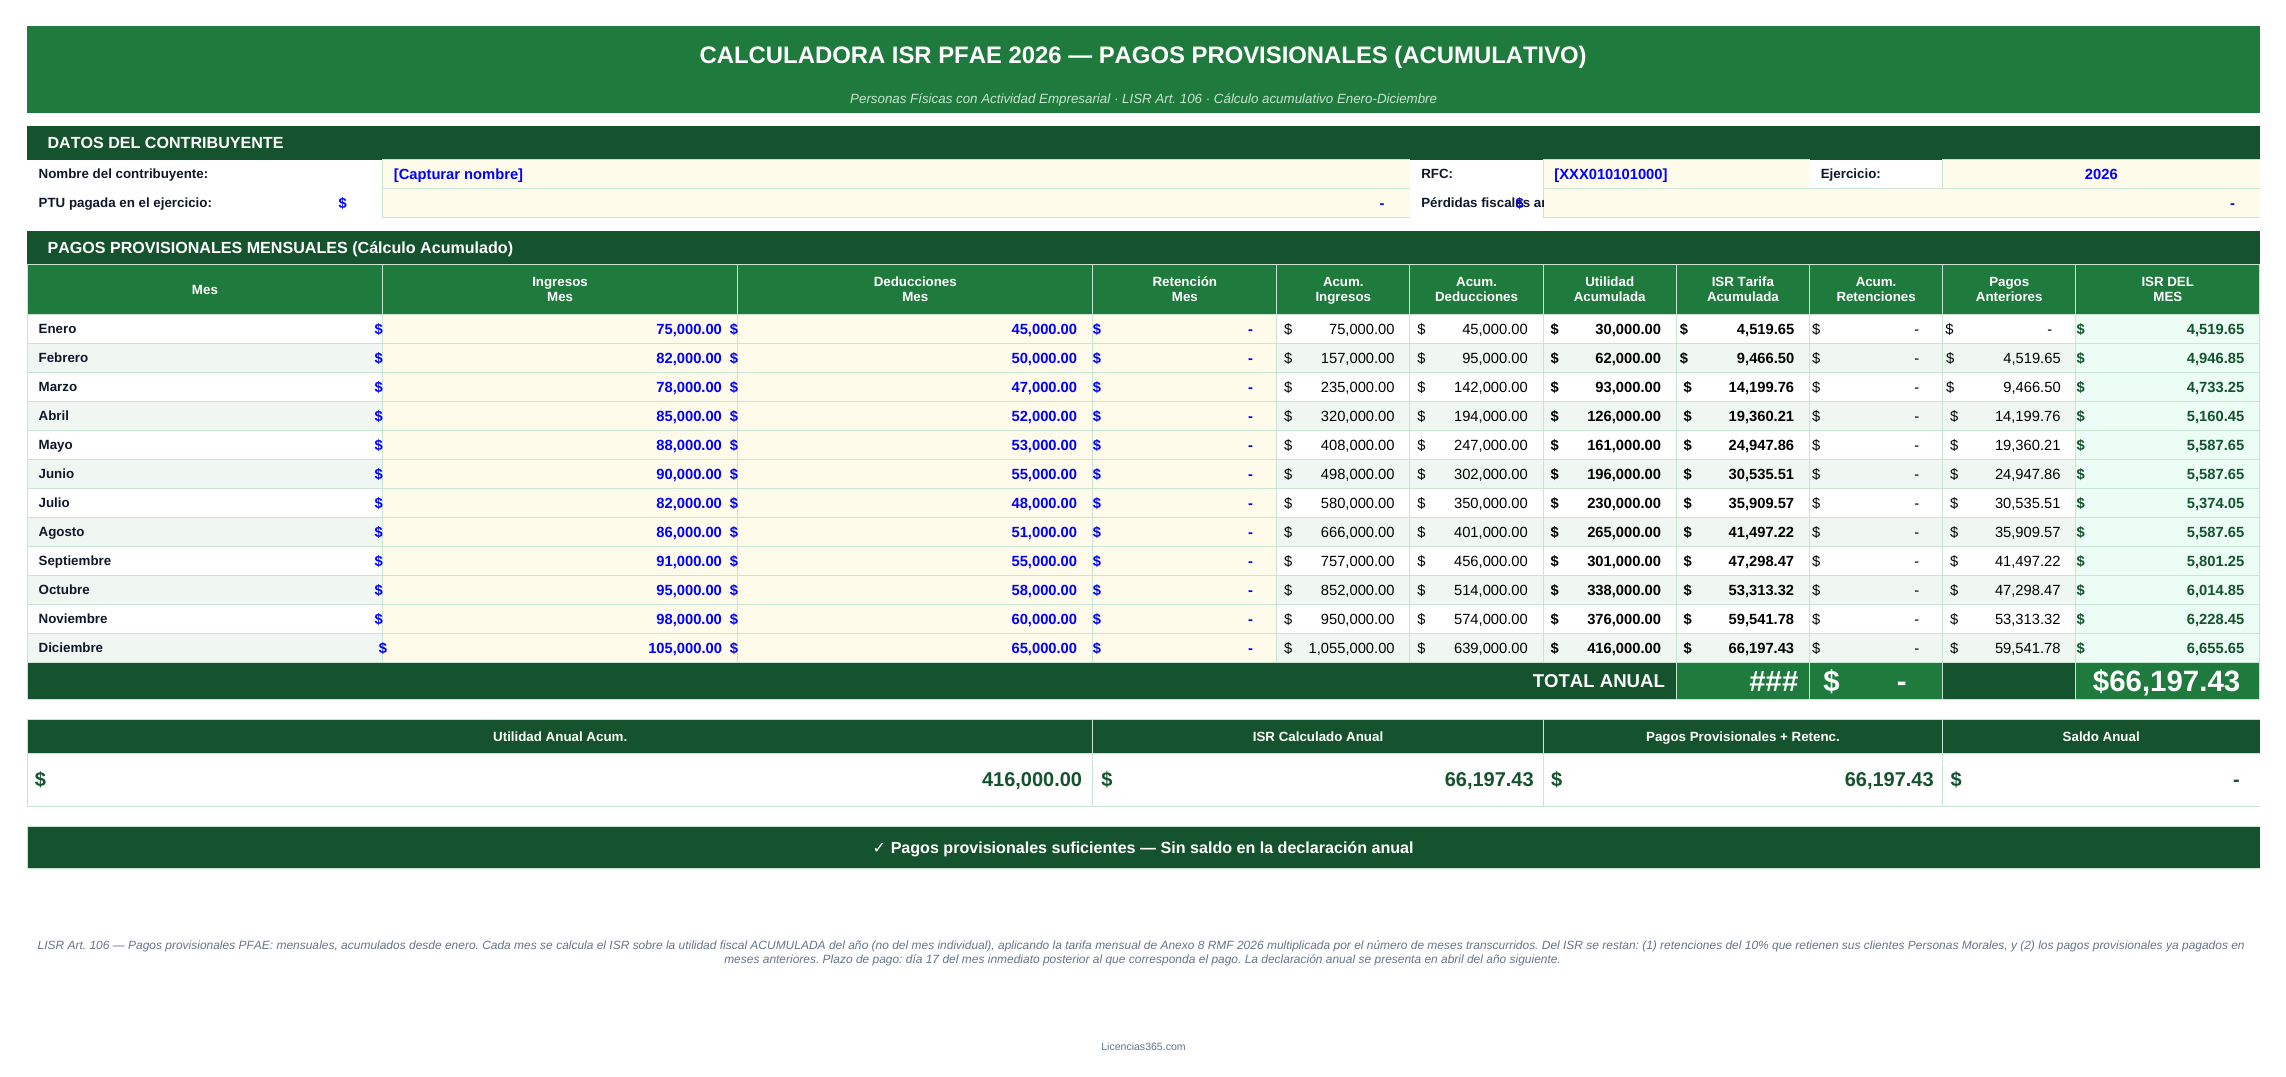The height and width of the screenshot is (1077, 2286).
Task: Select ISR del mes 4,946.85
Action: click(2167, 358)
